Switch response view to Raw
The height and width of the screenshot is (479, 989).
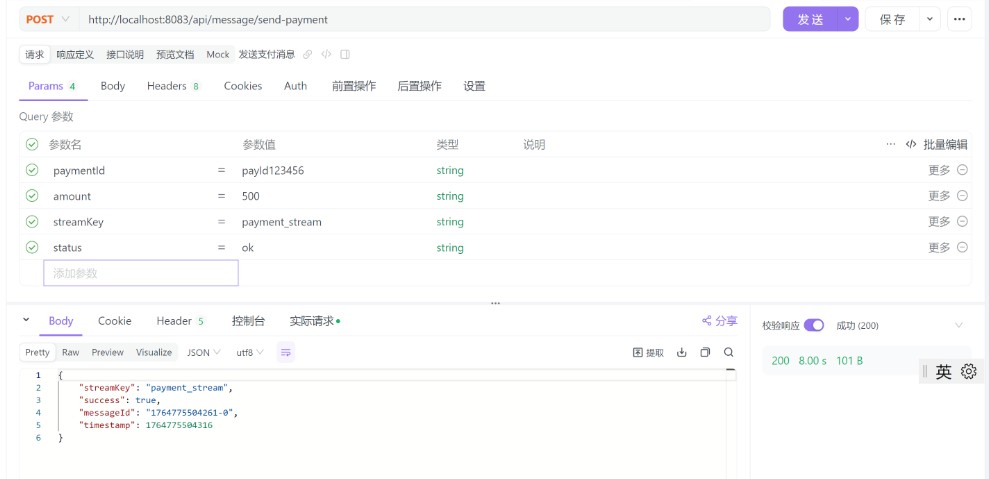point(71,352)
